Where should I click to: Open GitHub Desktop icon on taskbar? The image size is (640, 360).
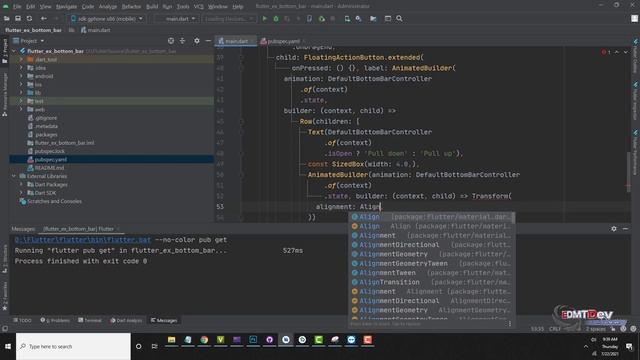click(269, 340)
